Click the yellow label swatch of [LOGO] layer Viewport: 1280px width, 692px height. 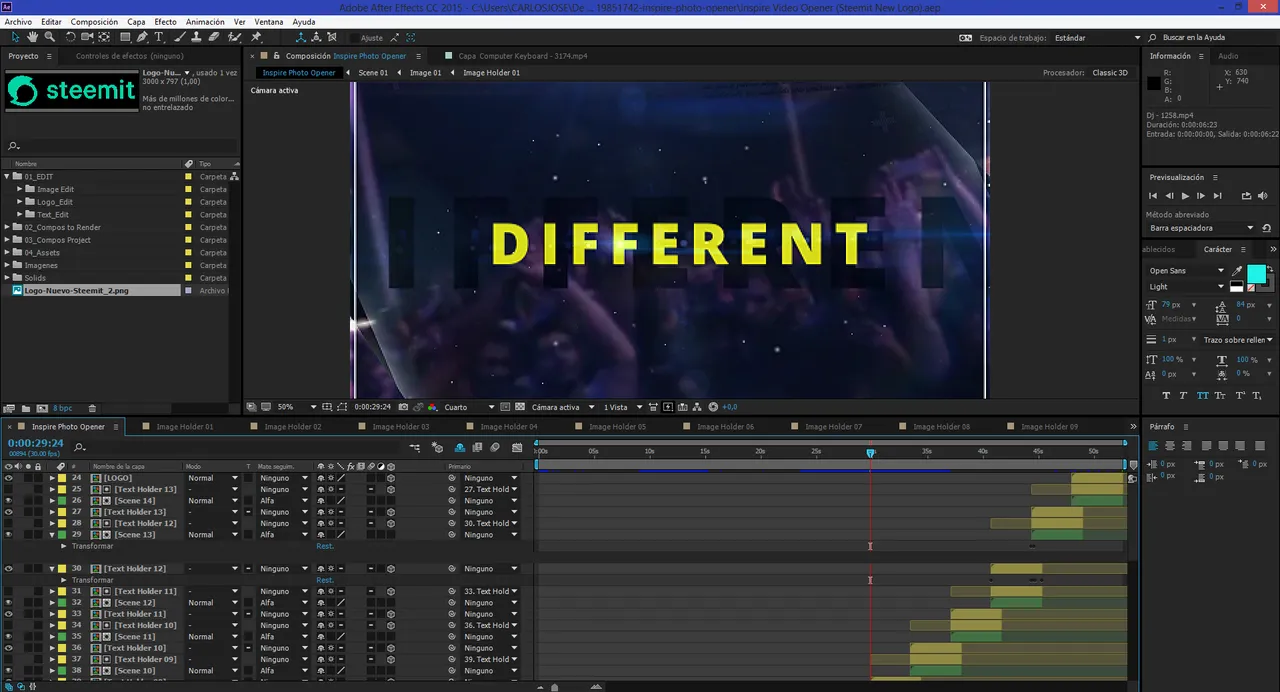click(x=62, y=478)
